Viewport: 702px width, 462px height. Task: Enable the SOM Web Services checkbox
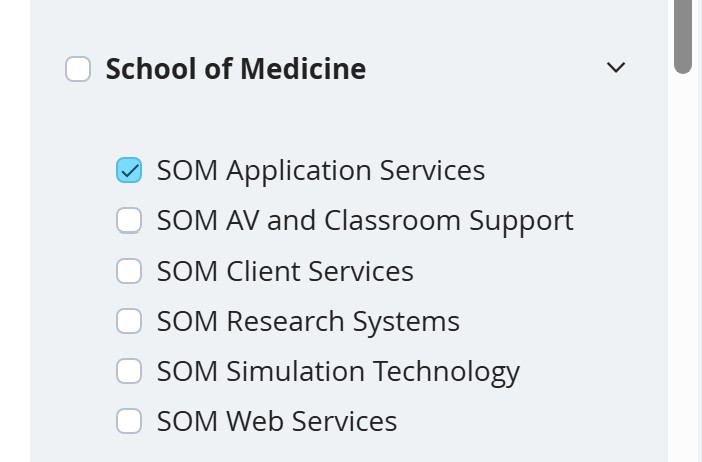coord(129,421)
